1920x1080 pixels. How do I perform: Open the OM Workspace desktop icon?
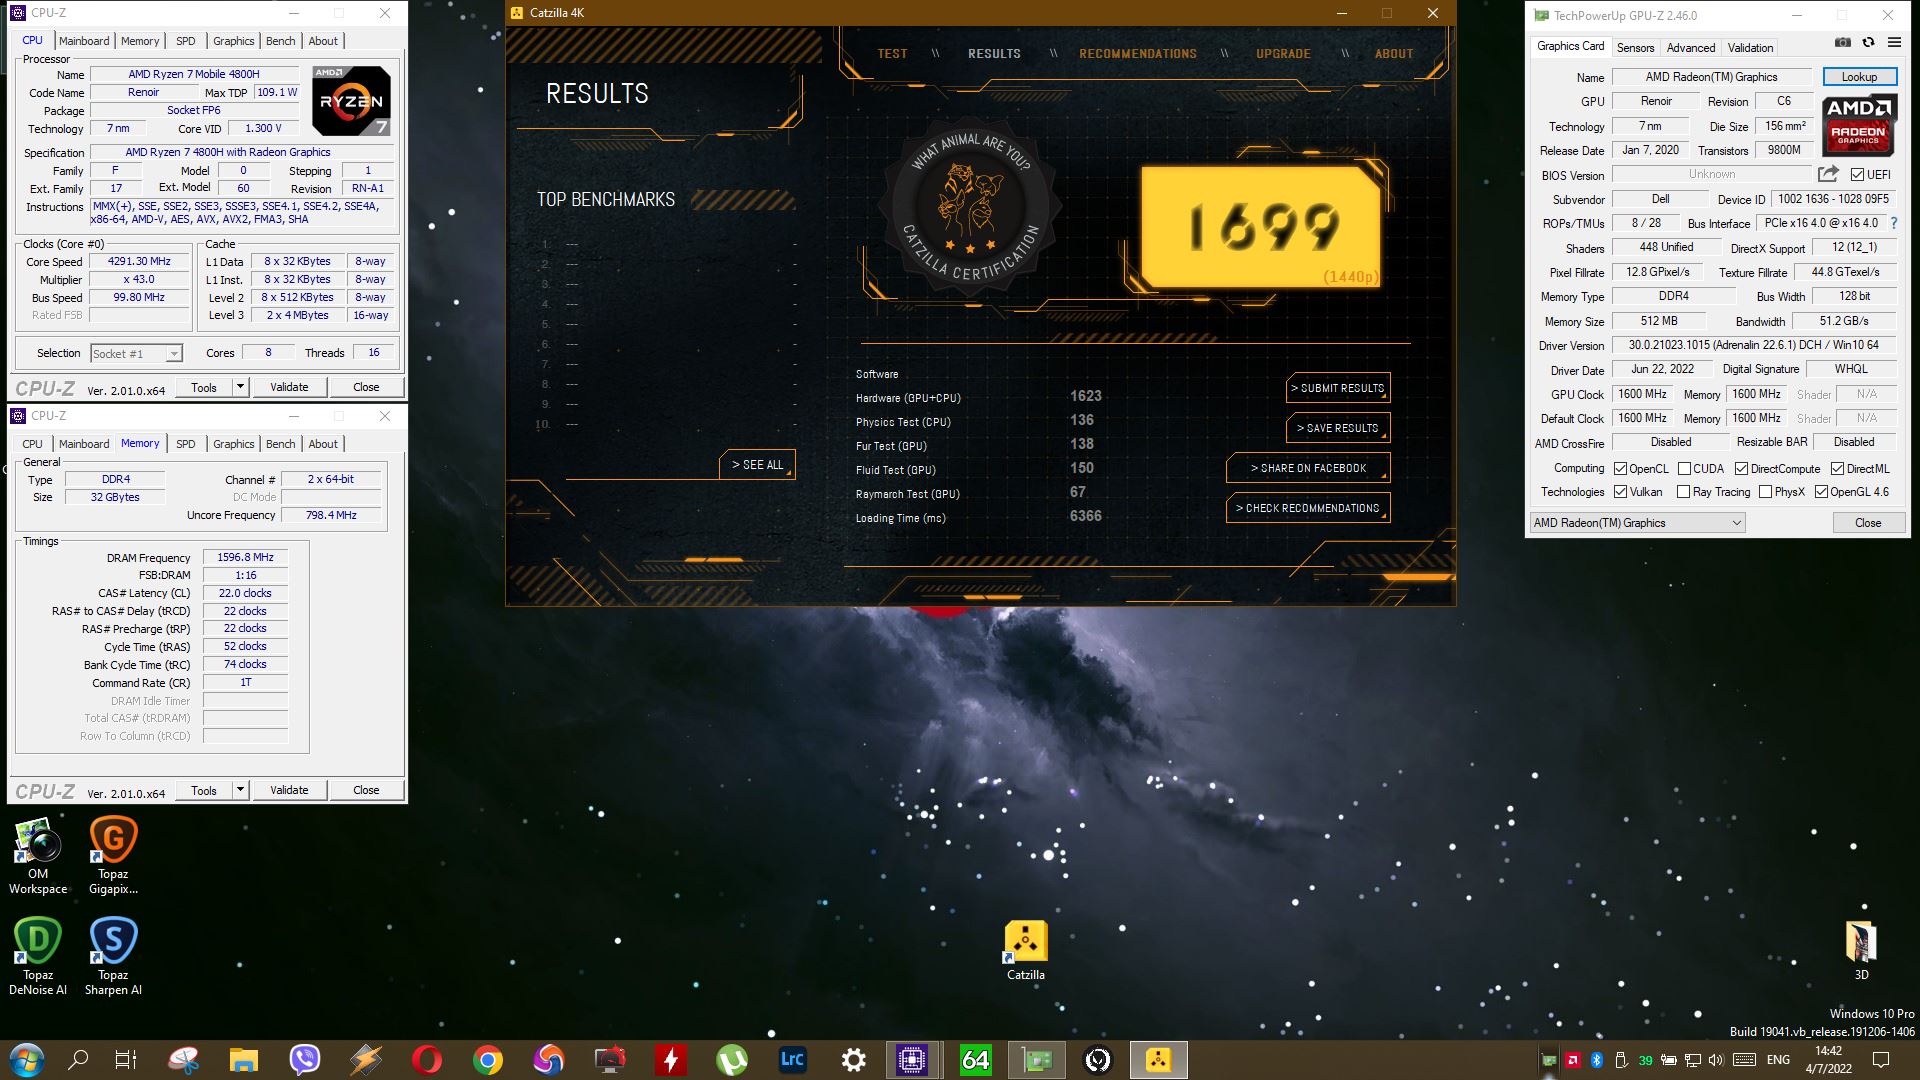[x=38, y=856]
